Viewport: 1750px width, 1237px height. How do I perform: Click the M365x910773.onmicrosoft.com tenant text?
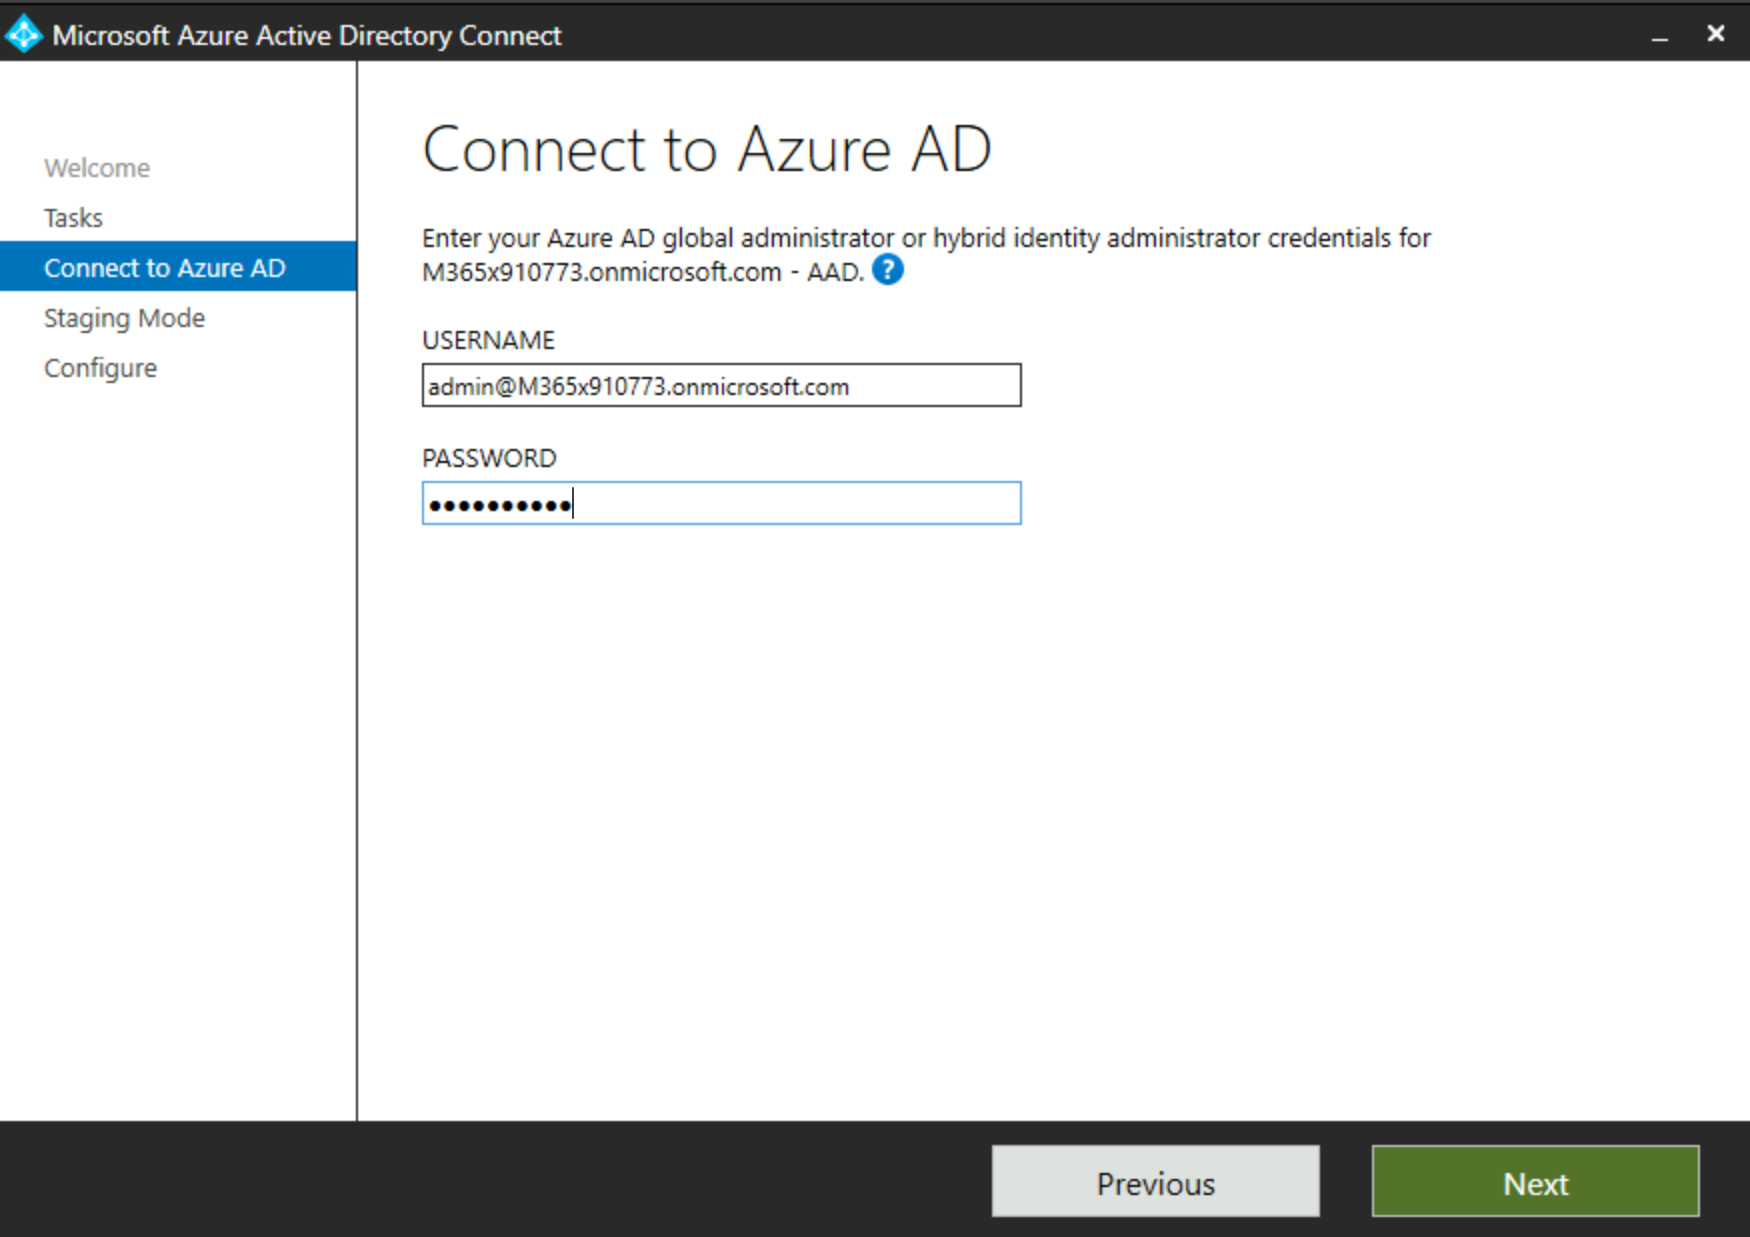tap(601, 271)
